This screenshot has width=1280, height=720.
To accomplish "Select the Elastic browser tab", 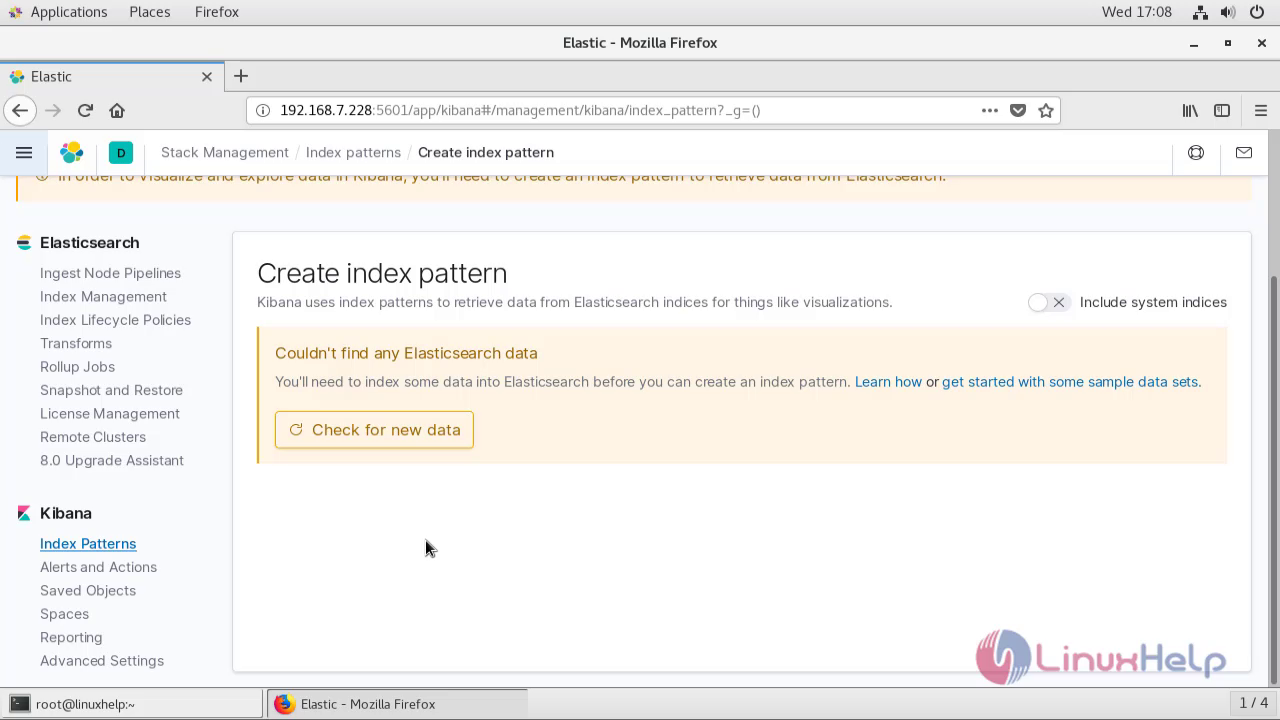I will pos(111,76).
